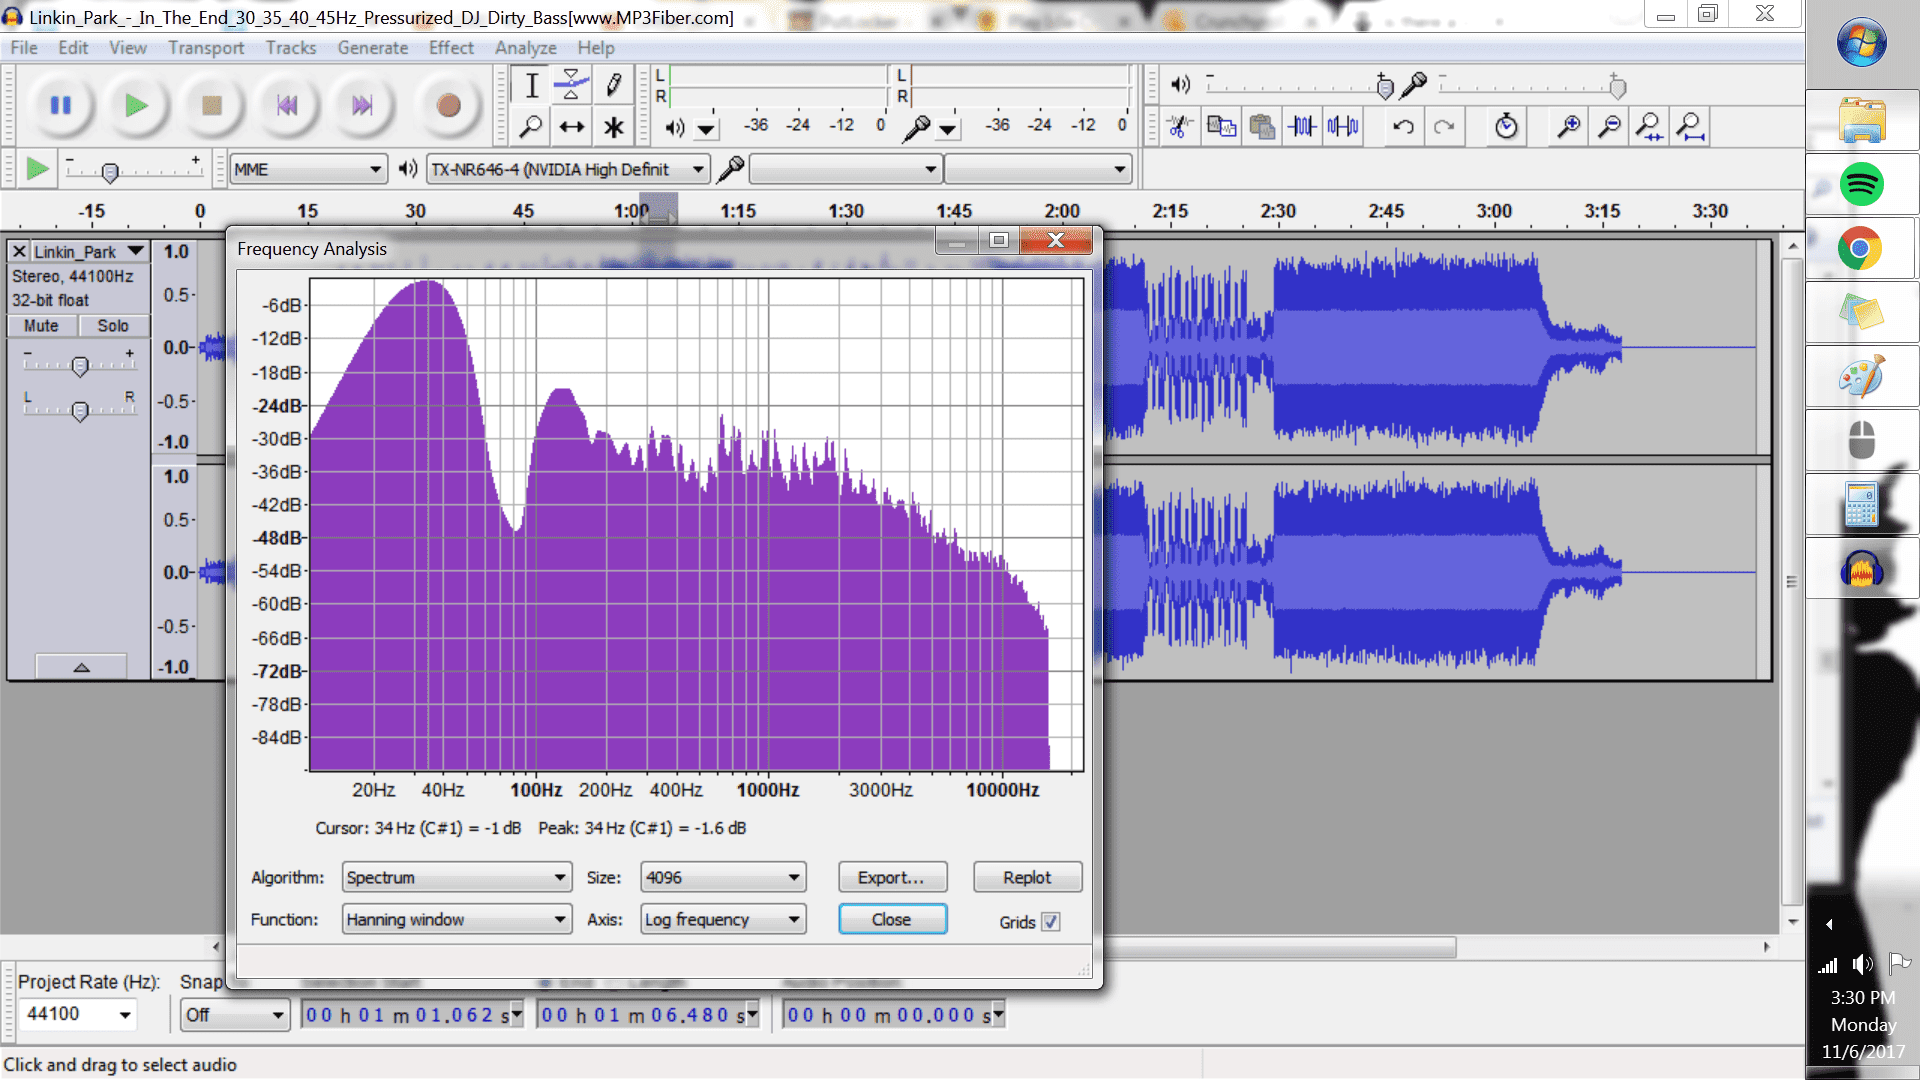Click the playback meter speaker icon
This screenshot has height=1080, width=1920.
point(675,127)
